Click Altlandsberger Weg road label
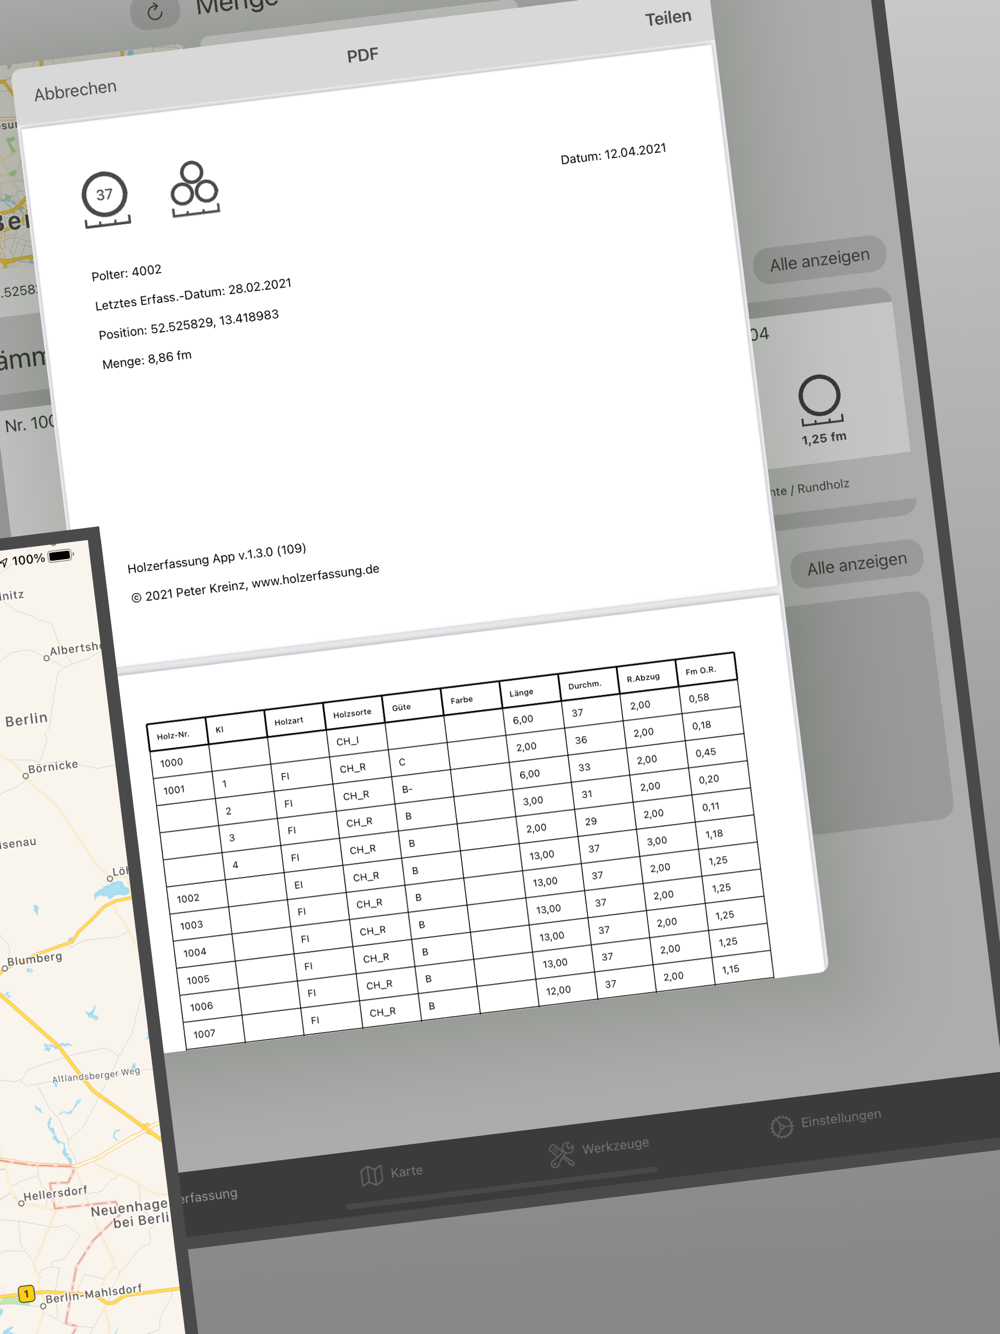Viewport: 1000px width, 1334px height. (x=96, y=1076)
